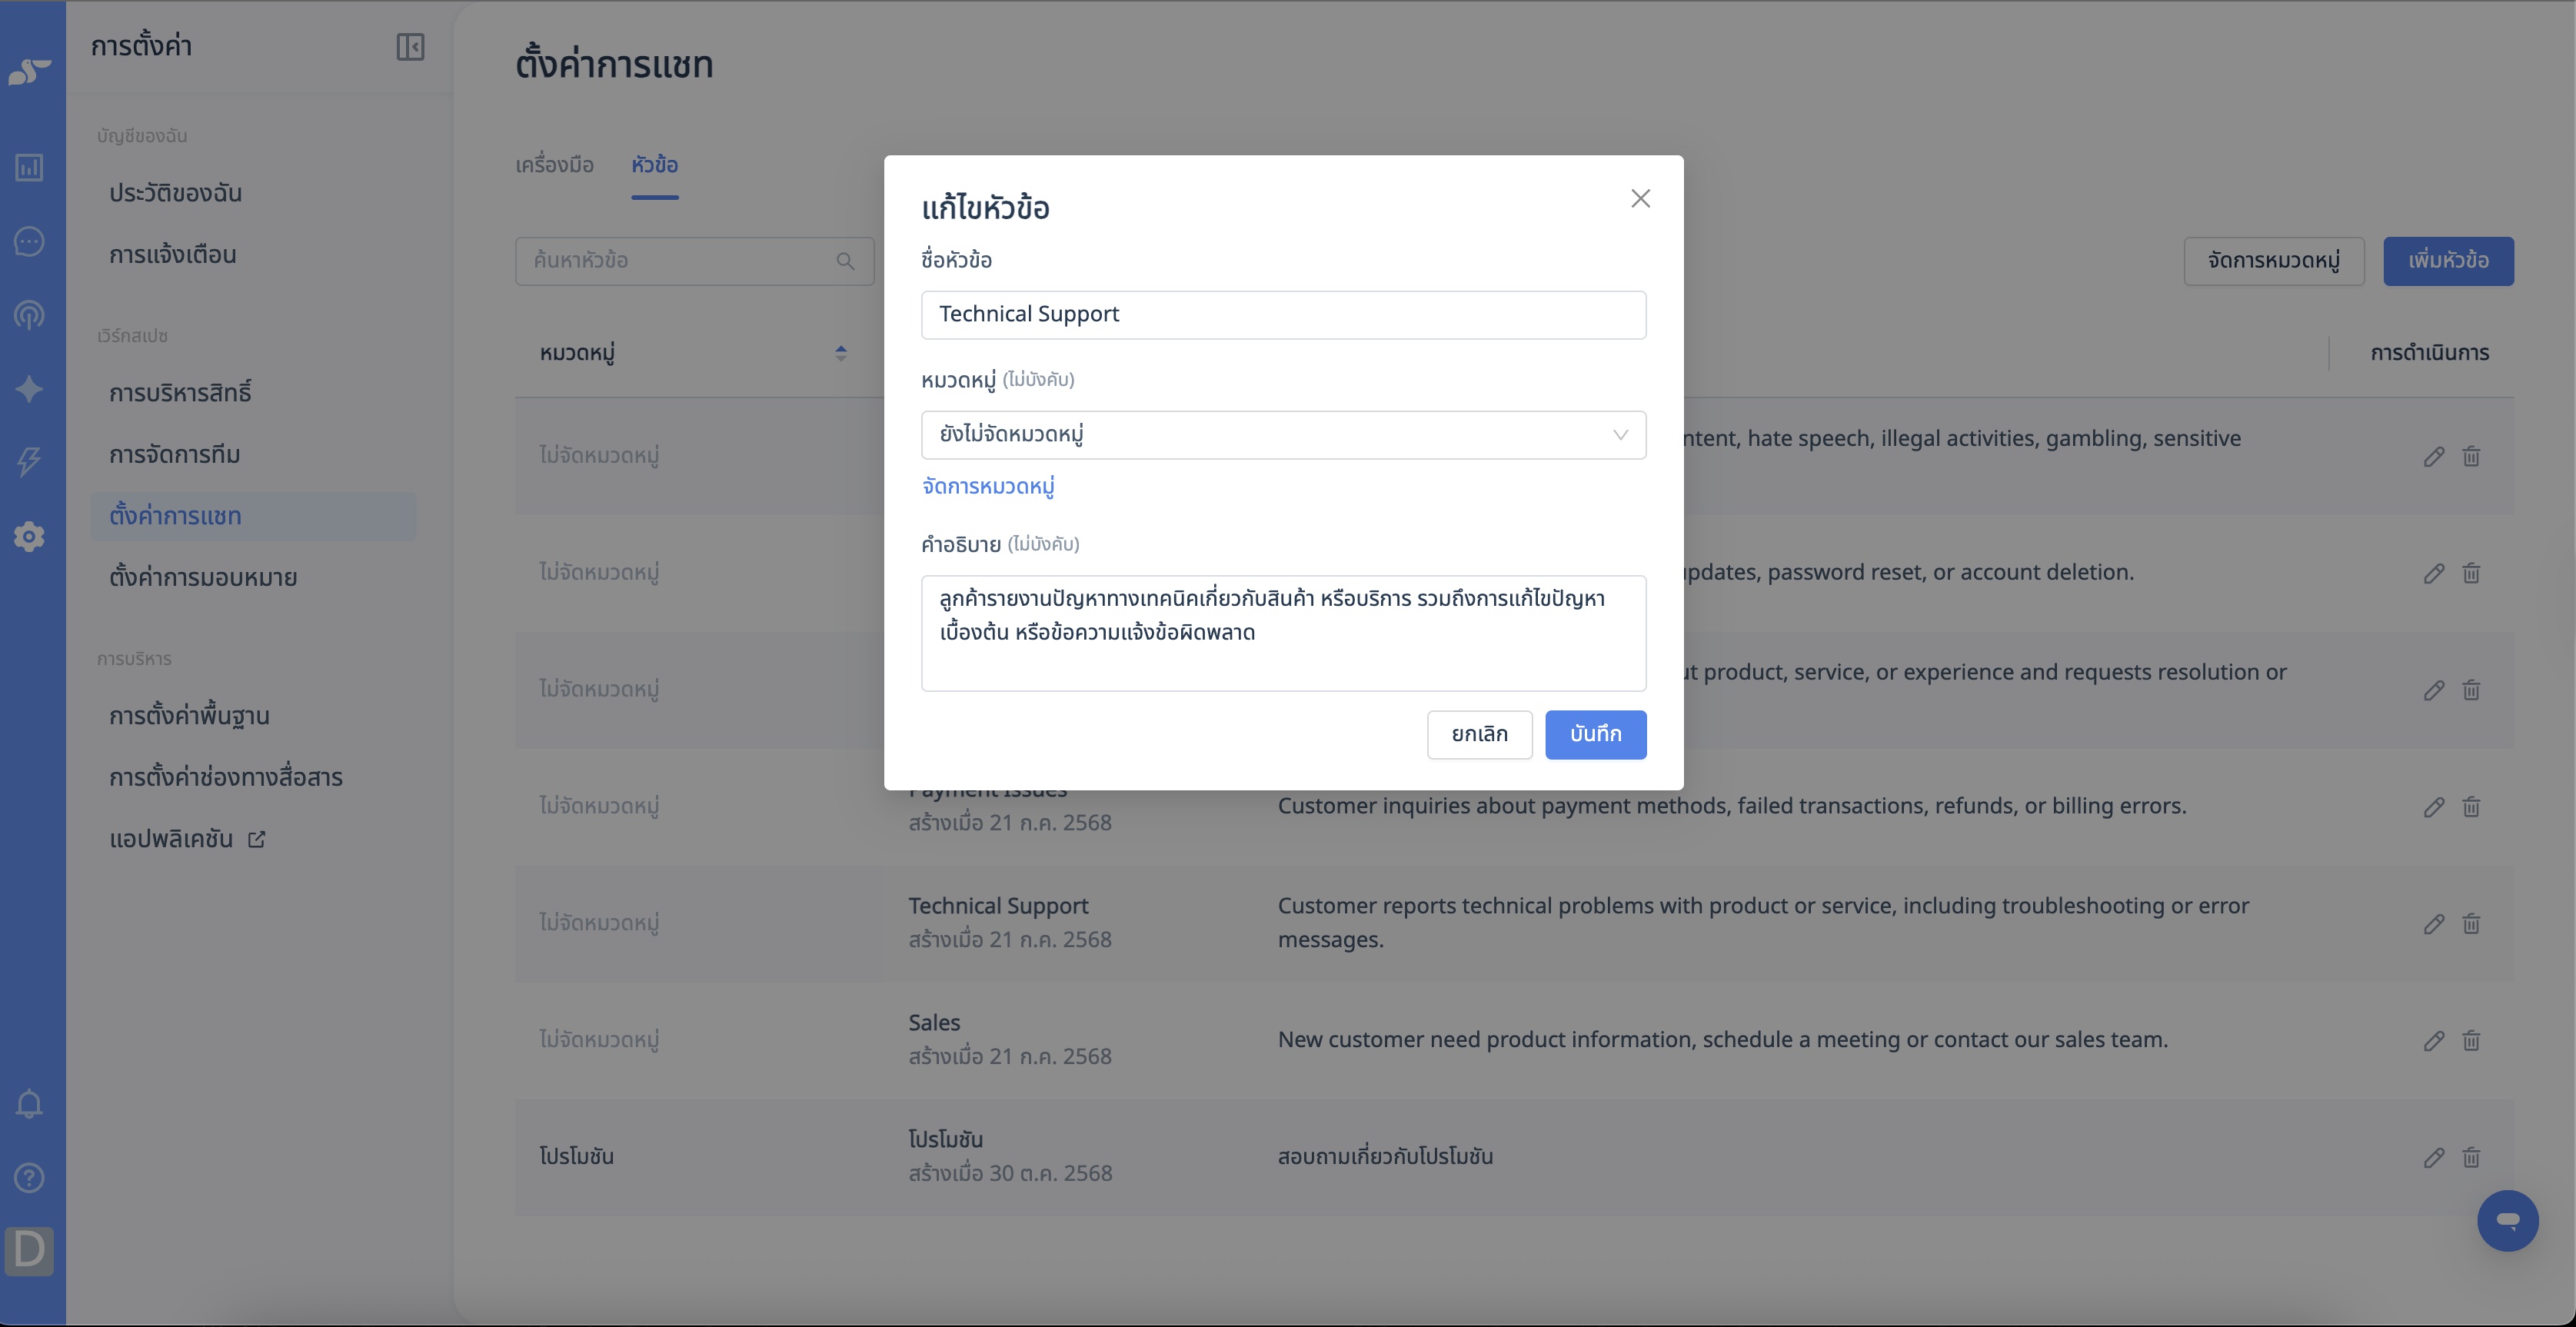Delete the โปรโมชัน topic row
This screenshot has height=1327, width=2576.
2471,1158
